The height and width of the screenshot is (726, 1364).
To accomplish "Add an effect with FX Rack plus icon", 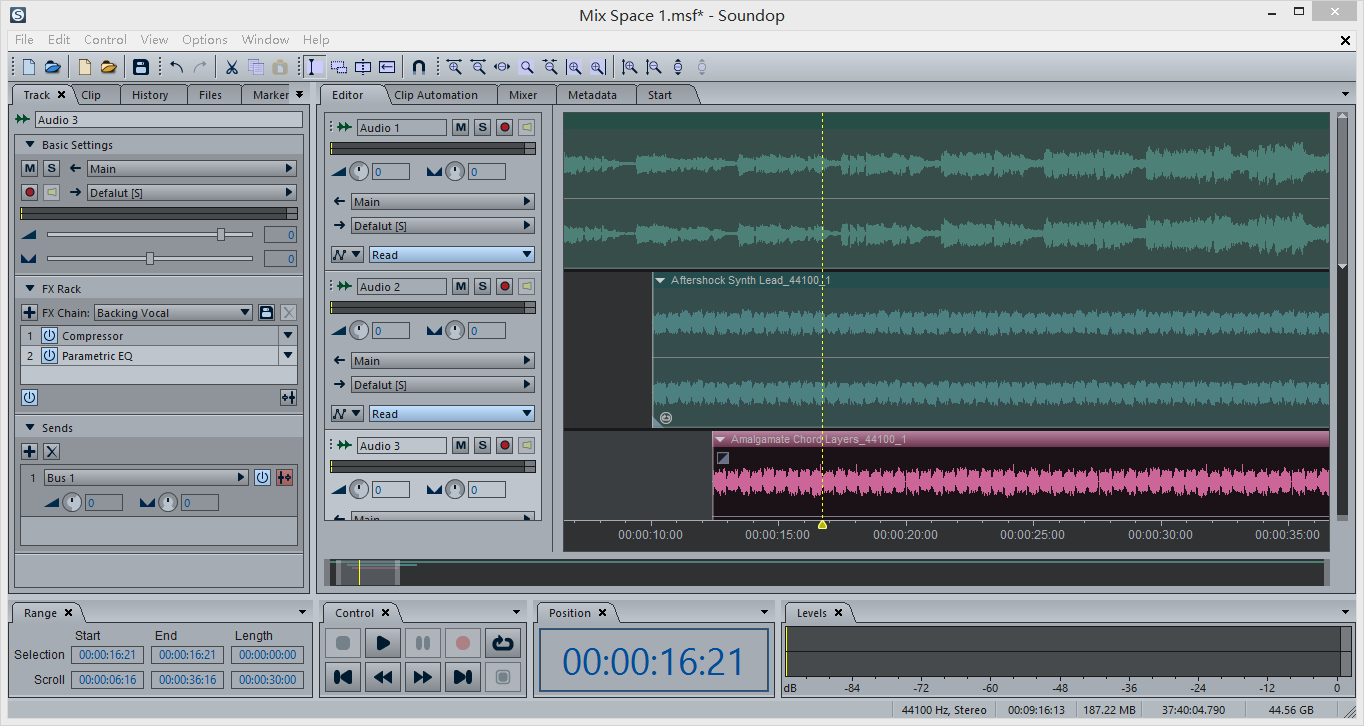I will tap(30, 313).
